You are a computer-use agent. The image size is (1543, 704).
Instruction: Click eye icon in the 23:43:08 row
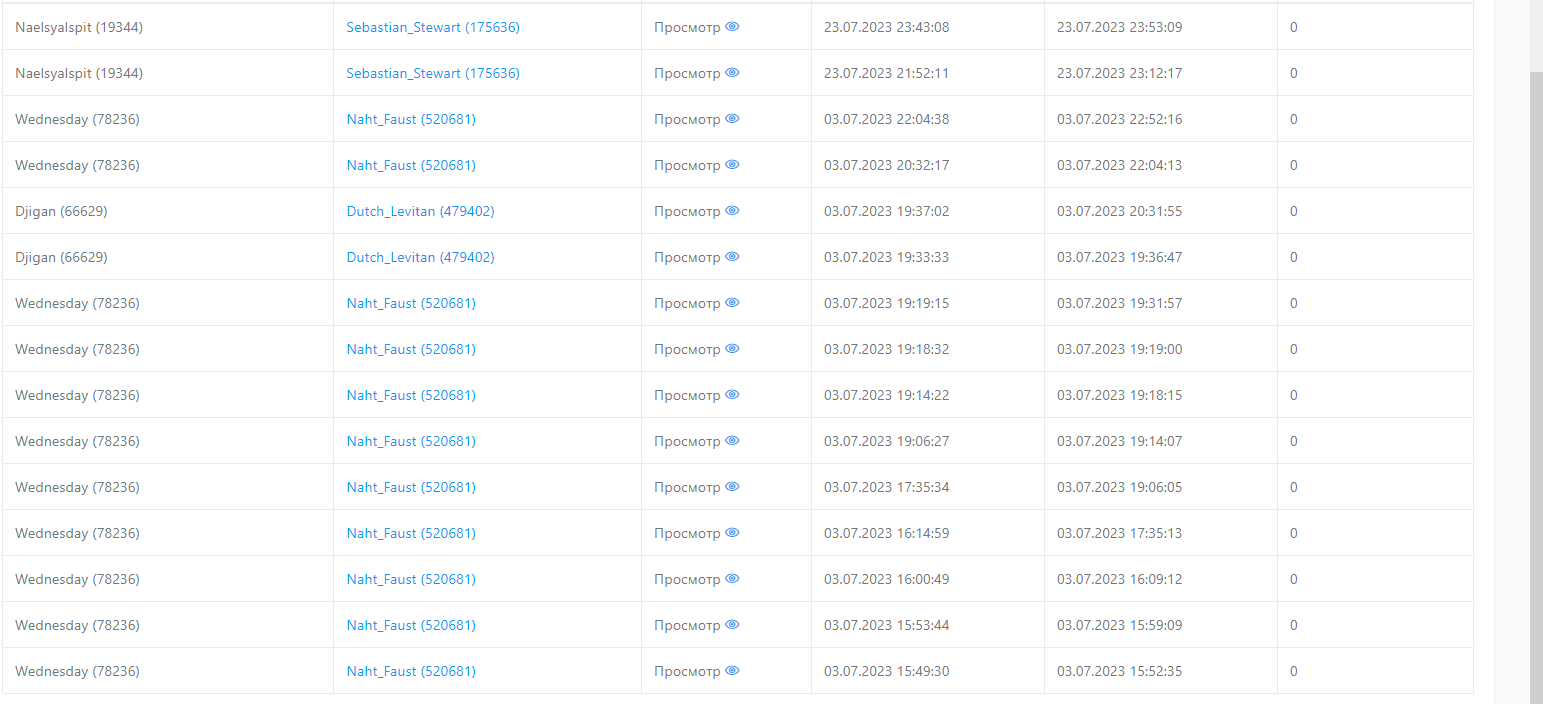[732, 27]
